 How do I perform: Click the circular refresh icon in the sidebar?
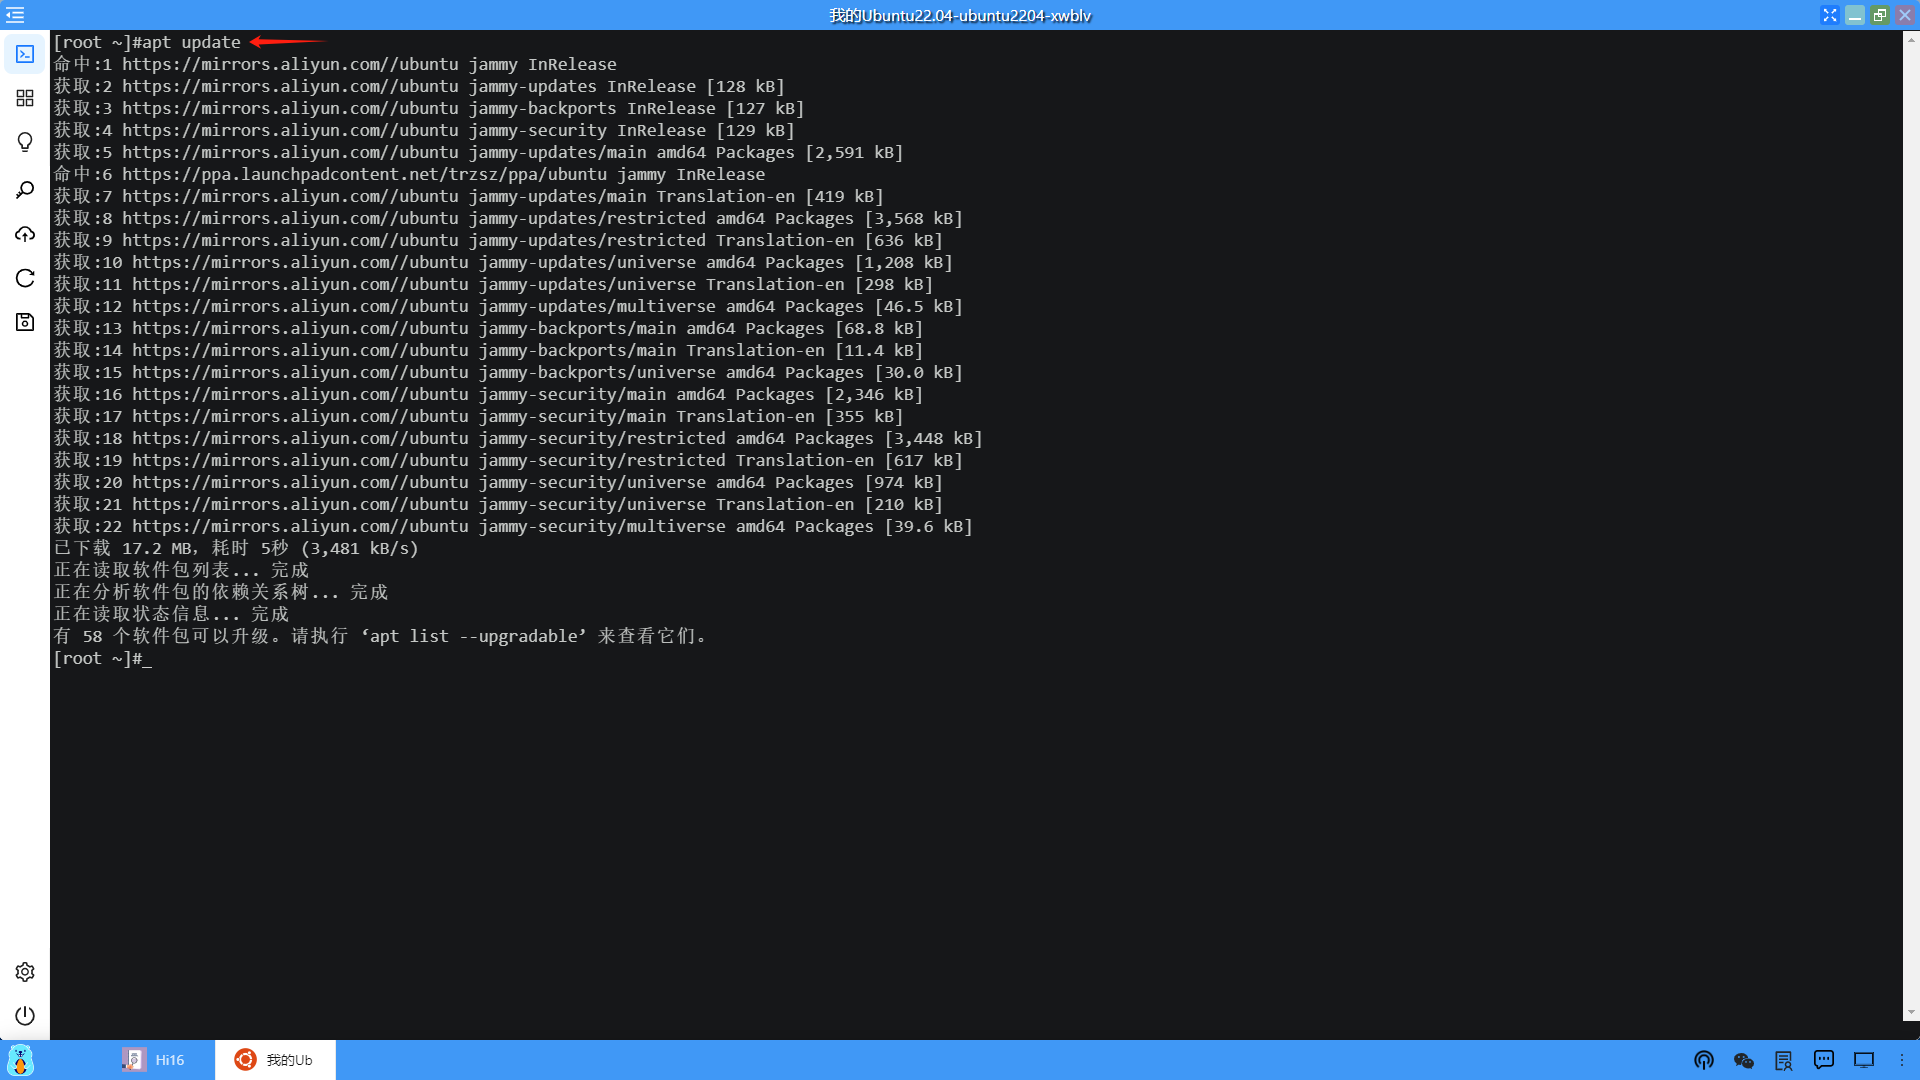25,278
